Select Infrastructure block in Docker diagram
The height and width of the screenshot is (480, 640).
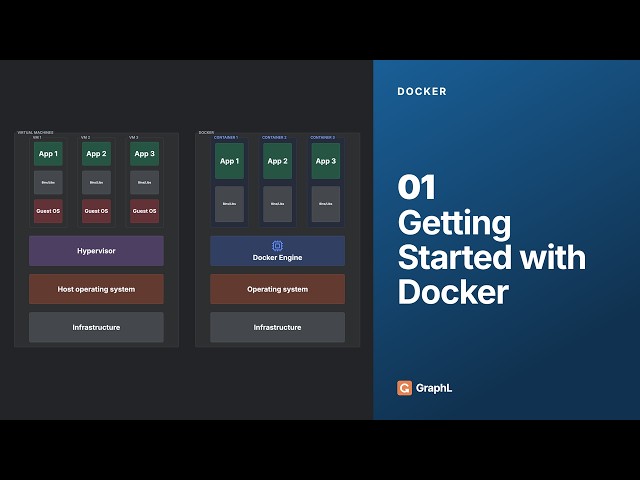pos(278,327)
